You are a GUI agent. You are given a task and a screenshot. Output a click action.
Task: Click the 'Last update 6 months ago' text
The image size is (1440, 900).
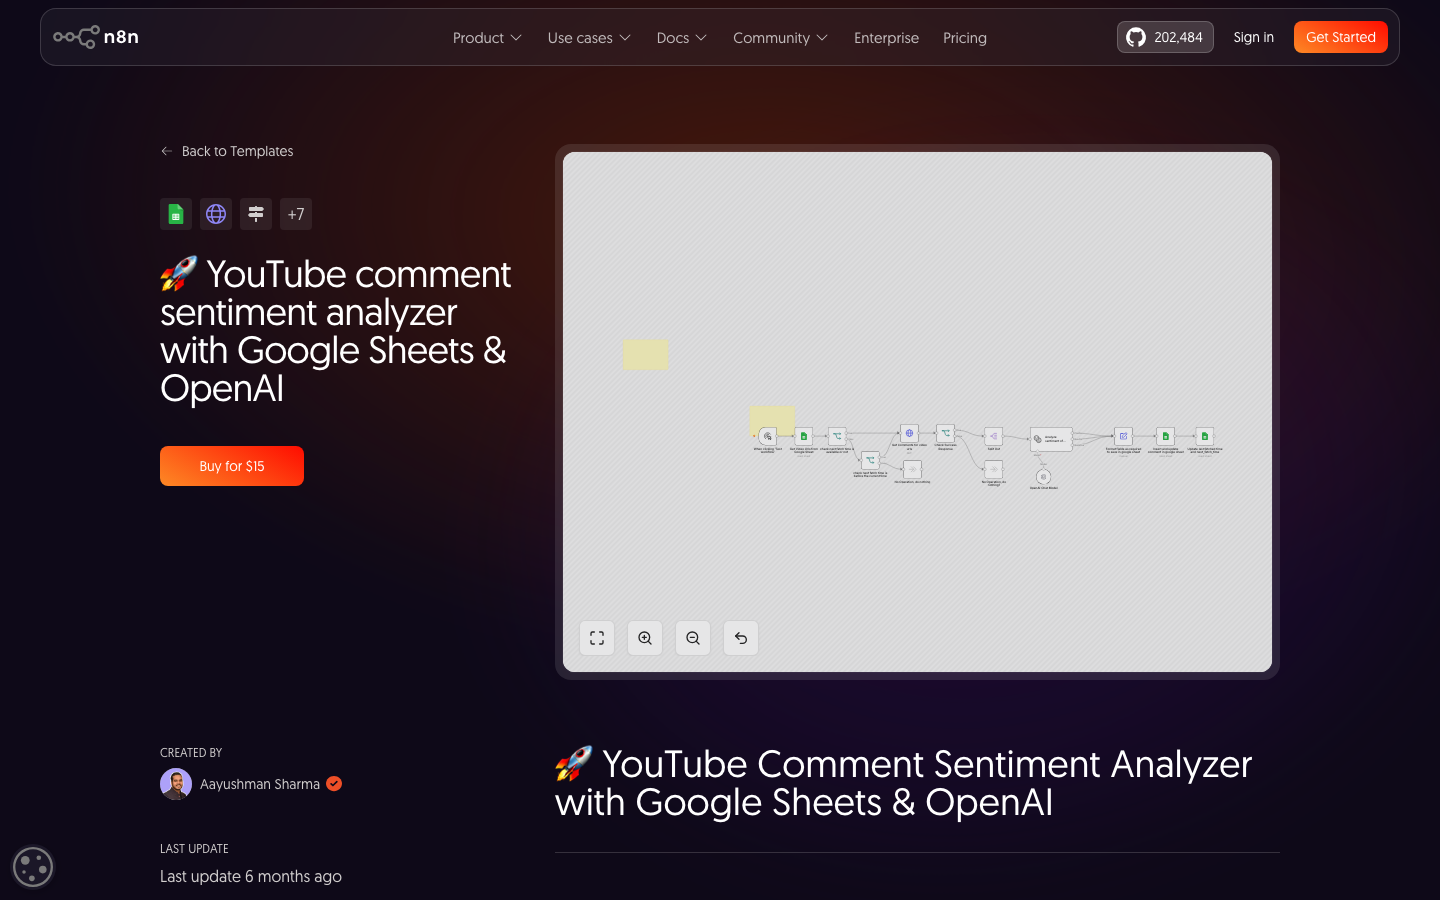click(251, 876)
